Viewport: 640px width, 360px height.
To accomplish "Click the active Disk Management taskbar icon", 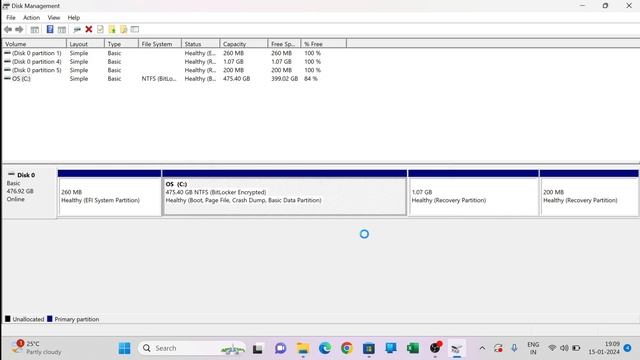I will tap(457, 349).
